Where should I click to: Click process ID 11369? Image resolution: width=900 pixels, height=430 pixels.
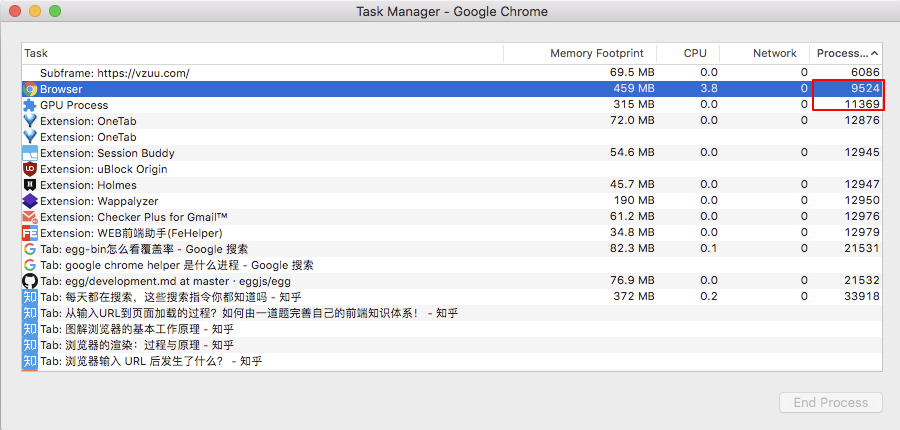pos(863,105)
